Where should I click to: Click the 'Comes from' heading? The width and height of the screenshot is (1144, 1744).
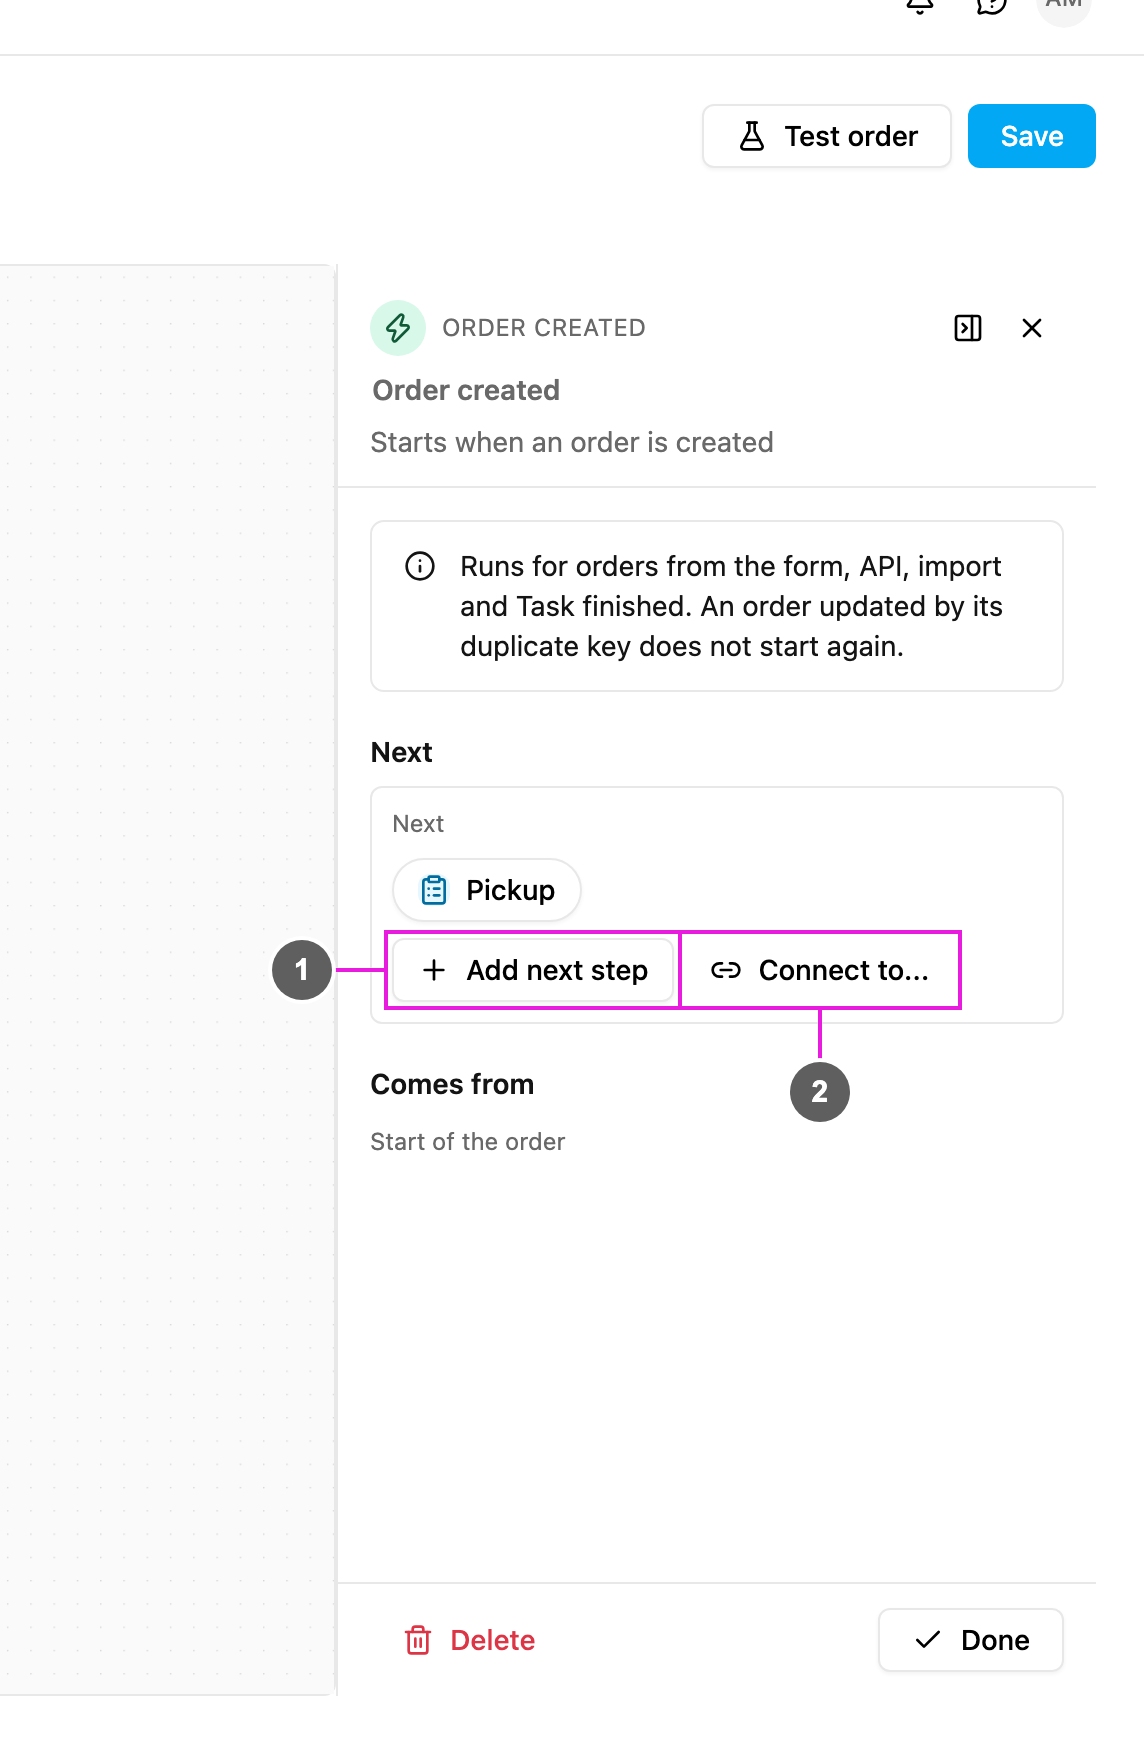click(x=452, y=1084)
